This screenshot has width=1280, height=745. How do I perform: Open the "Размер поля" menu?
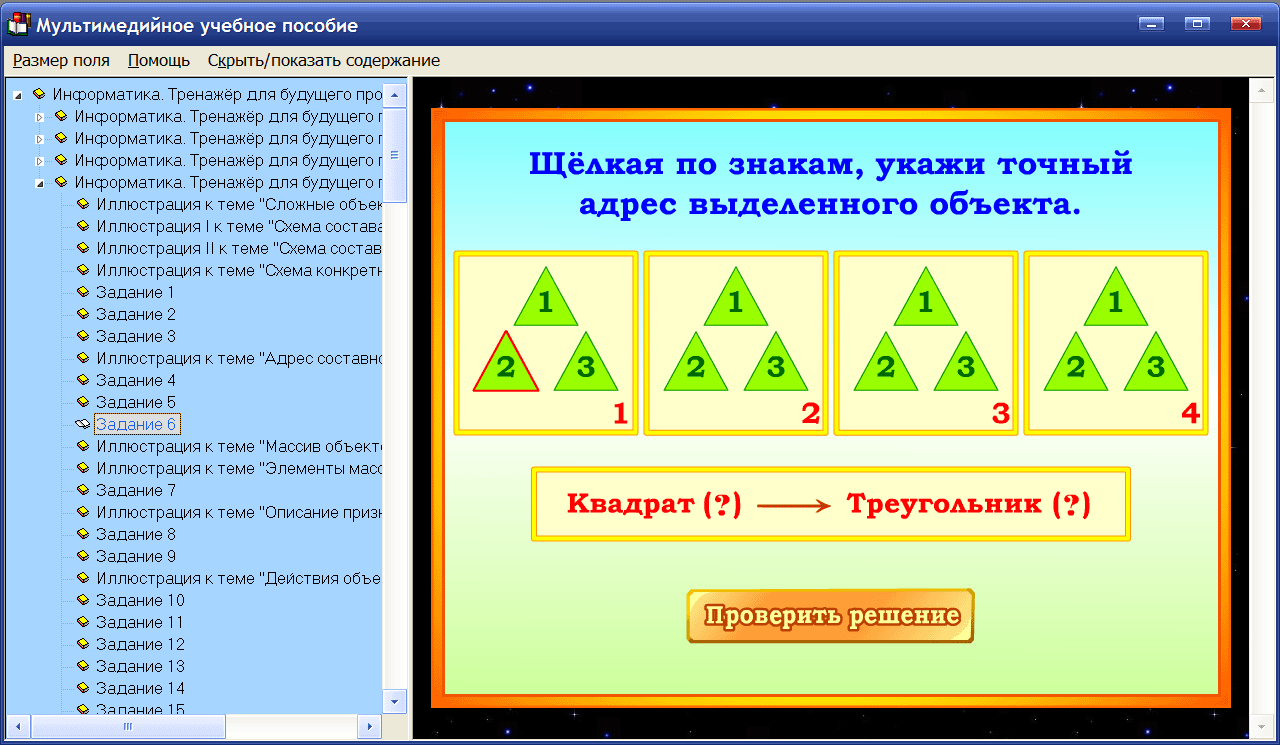pos(61,60)
